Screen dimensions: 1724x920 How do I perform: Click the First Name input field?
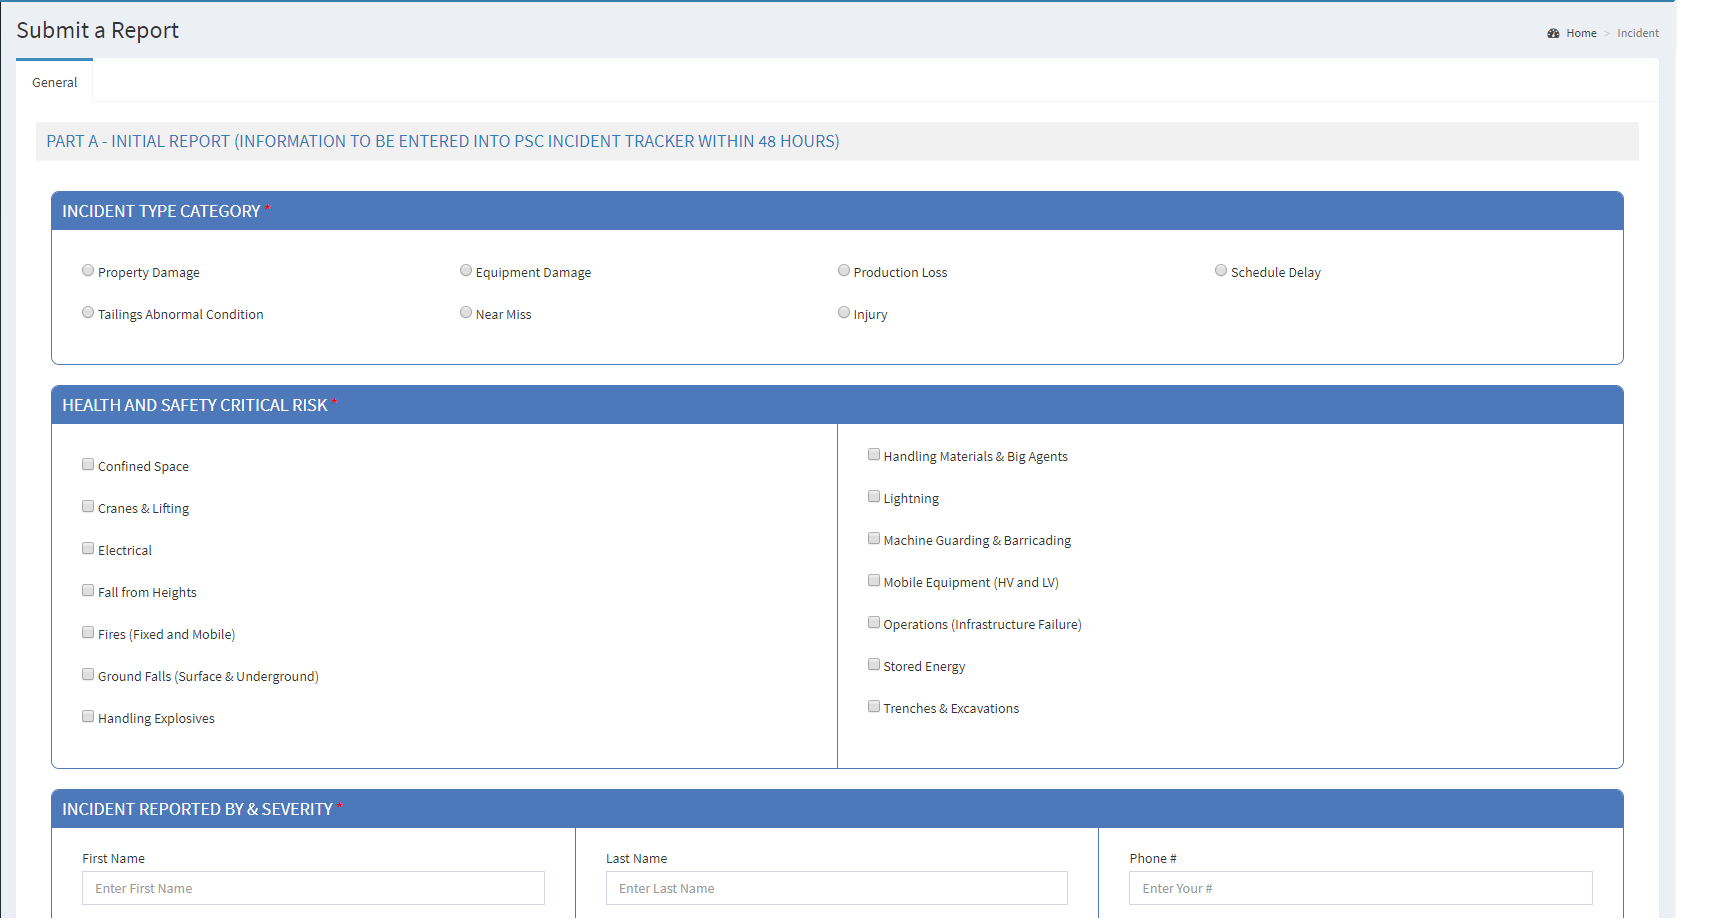point(313,888)
